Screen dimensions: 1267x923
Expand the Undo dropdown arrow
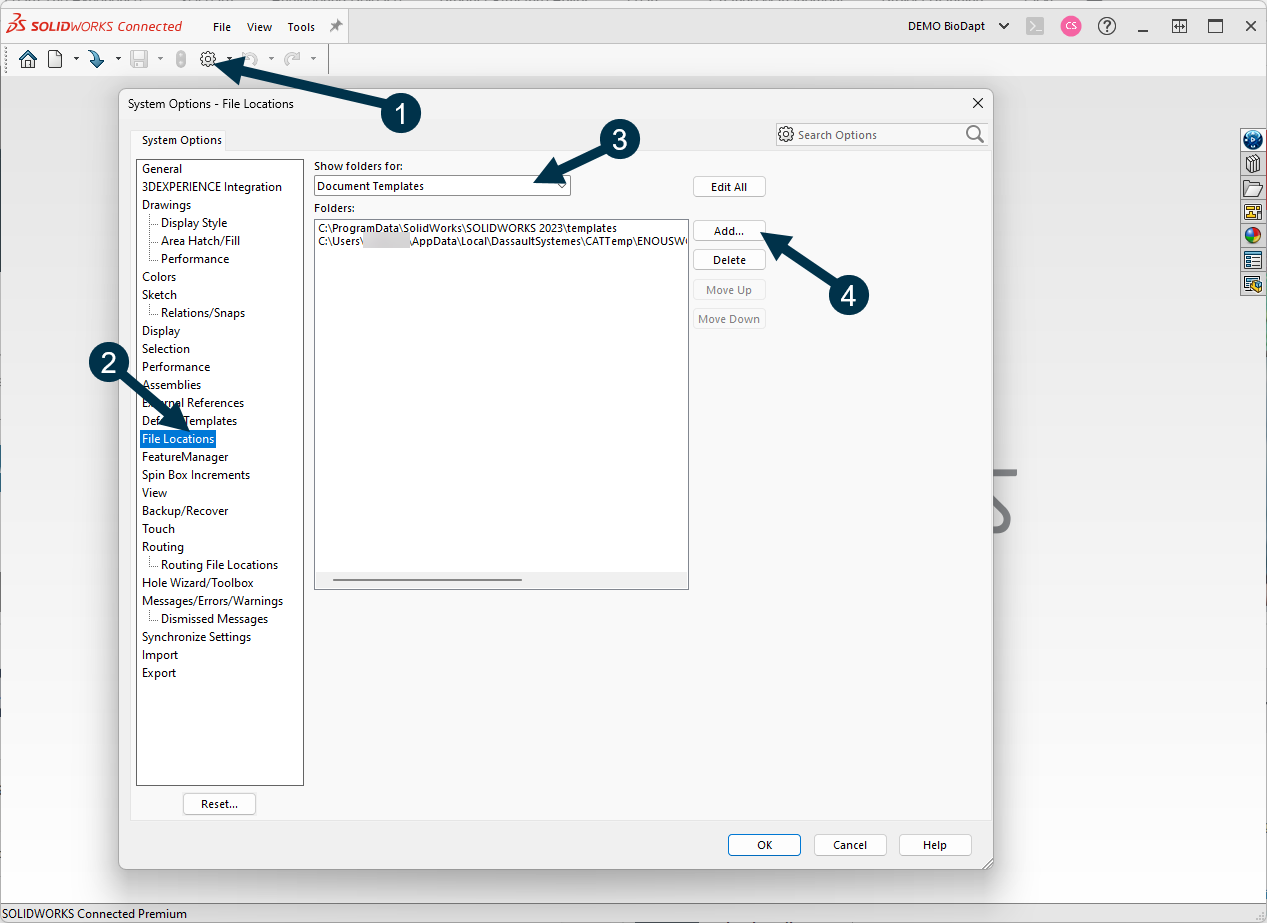(271, 59)
